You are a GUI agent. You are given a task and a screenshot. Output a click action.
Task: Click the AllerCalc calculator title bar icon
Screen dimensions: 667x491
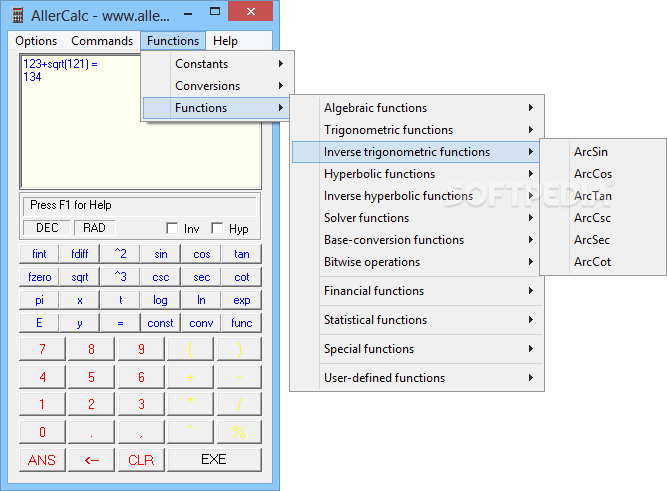pos(17,15)
